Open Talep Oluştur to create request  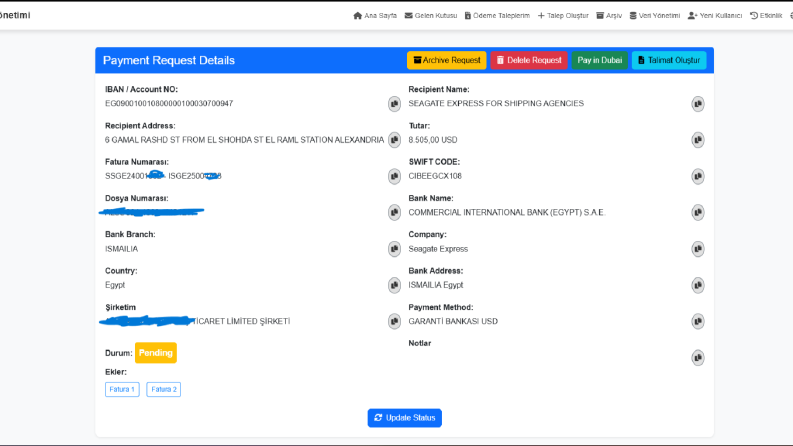563,16
